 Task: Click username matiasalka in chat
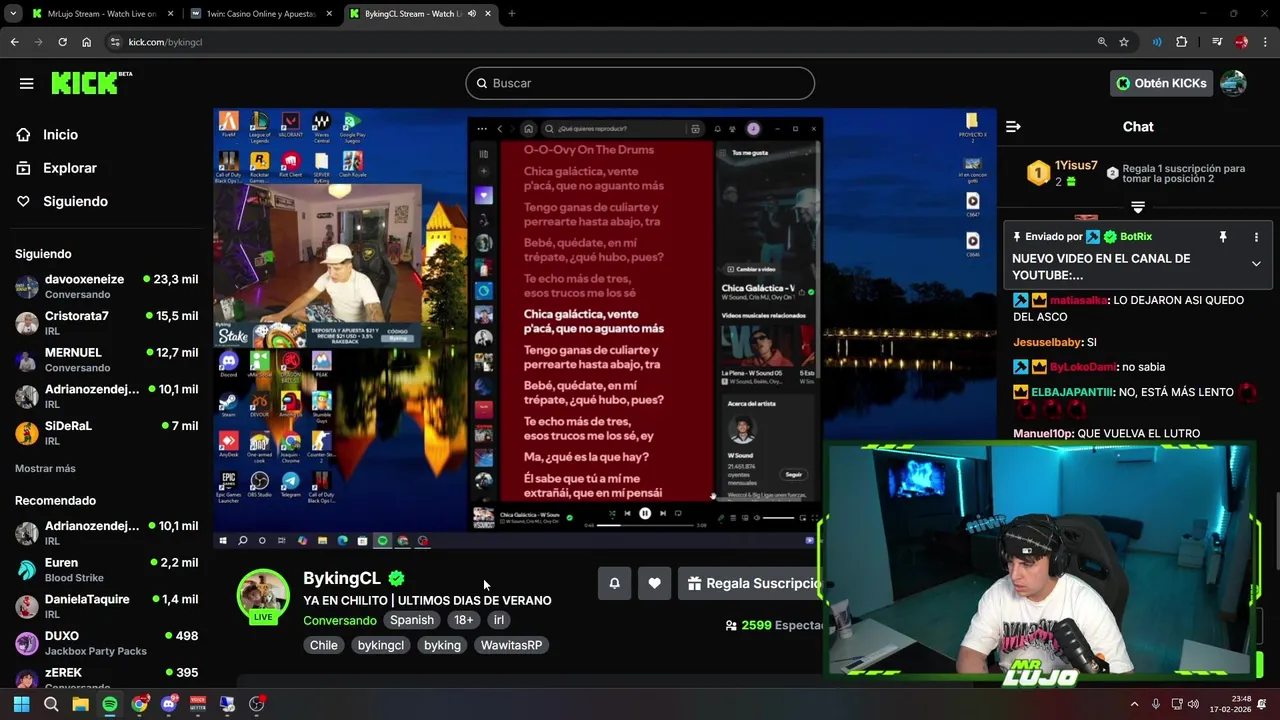[x=1077, y=300]
